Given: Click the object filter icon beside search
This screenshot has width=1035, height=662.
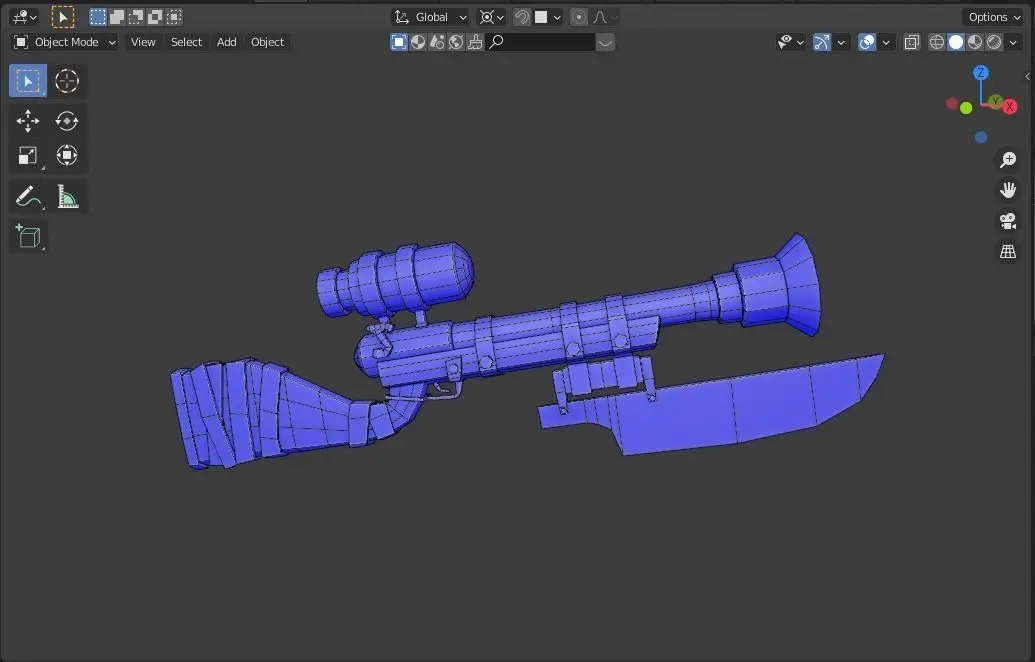Looking at the screenshot, I should pyautogui.click(x=399, y=42).
